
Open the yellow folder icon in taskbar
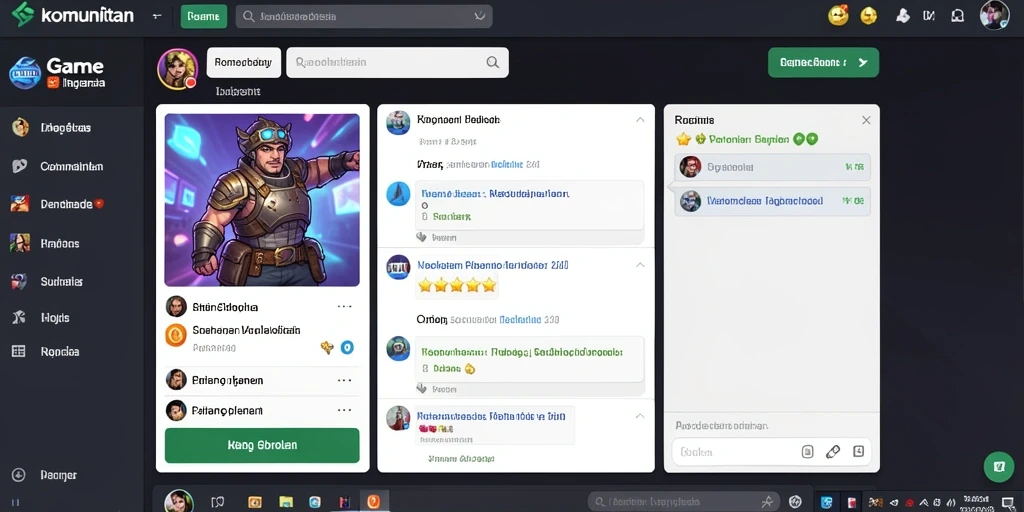click(x=285, y=502)
